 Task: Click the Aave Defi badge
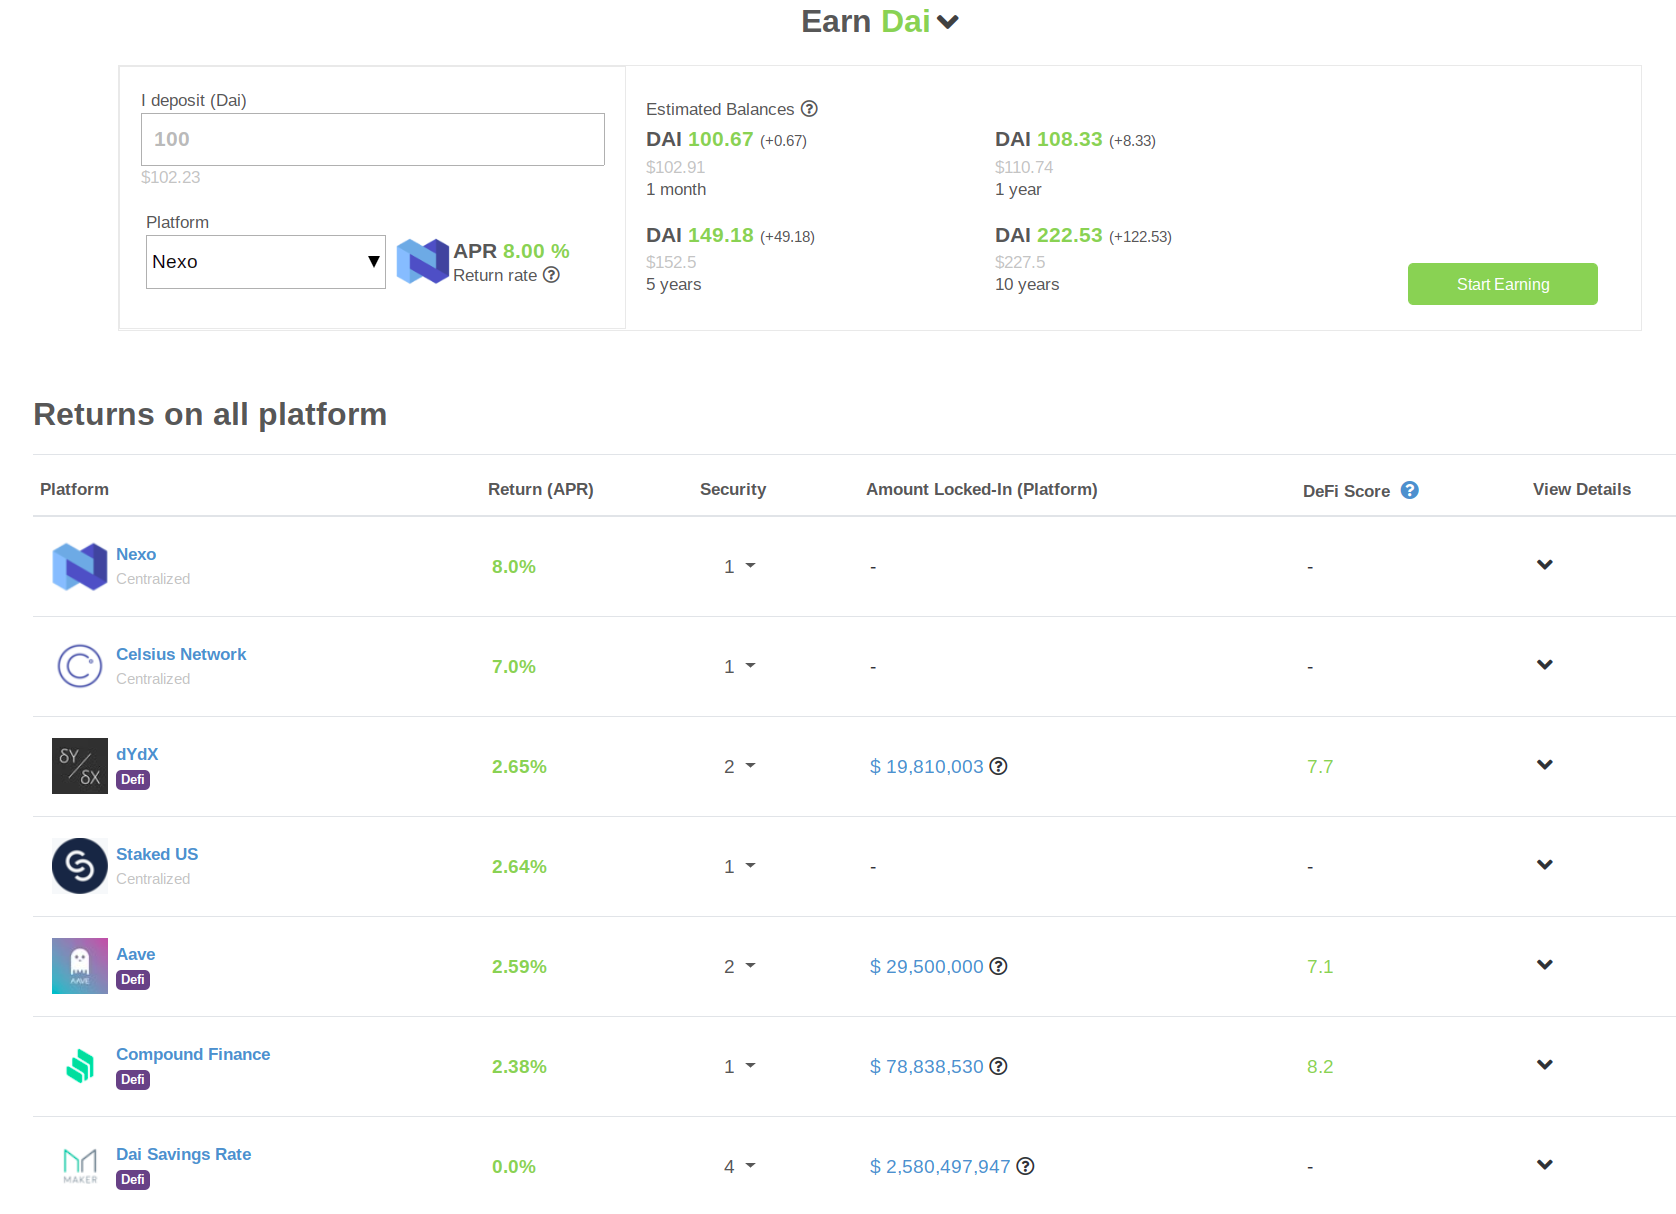coord(133,980)
